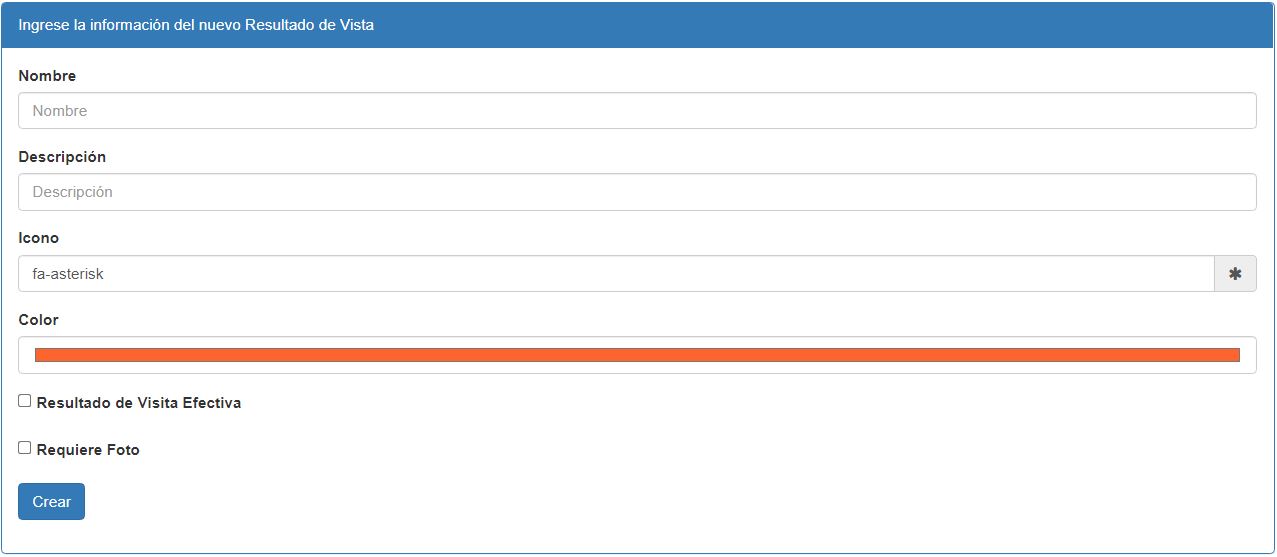Click the "Descripción" placeholder text
1277x557 pixels.
pyautogui.click(x=73, y=192)
